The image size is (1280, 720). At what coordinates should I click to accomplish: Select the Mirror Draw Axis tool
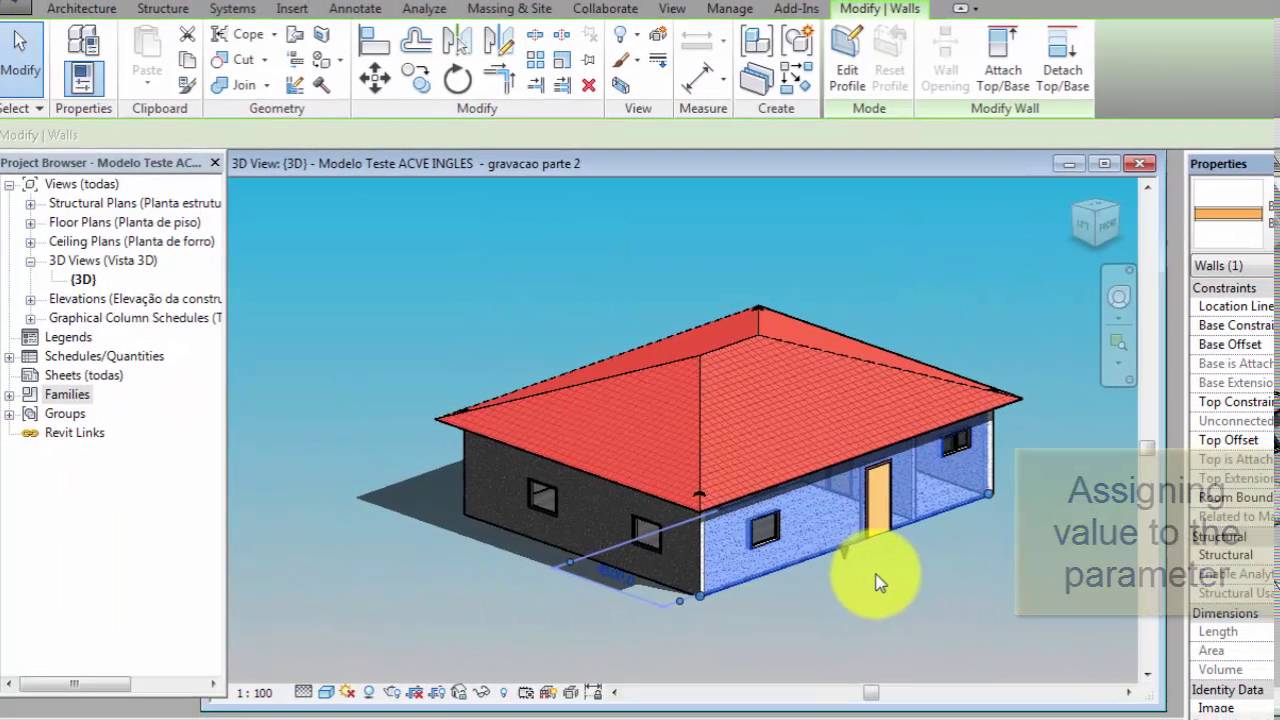(x=497, y=40)
